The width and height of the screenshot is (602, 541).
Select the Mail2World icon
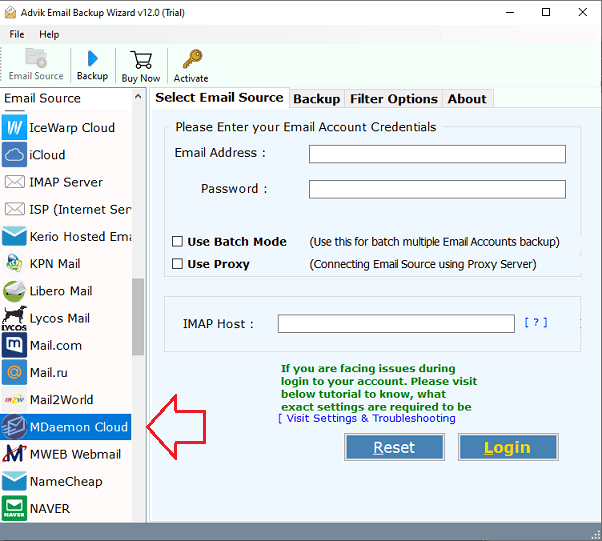tap(14, 400)
